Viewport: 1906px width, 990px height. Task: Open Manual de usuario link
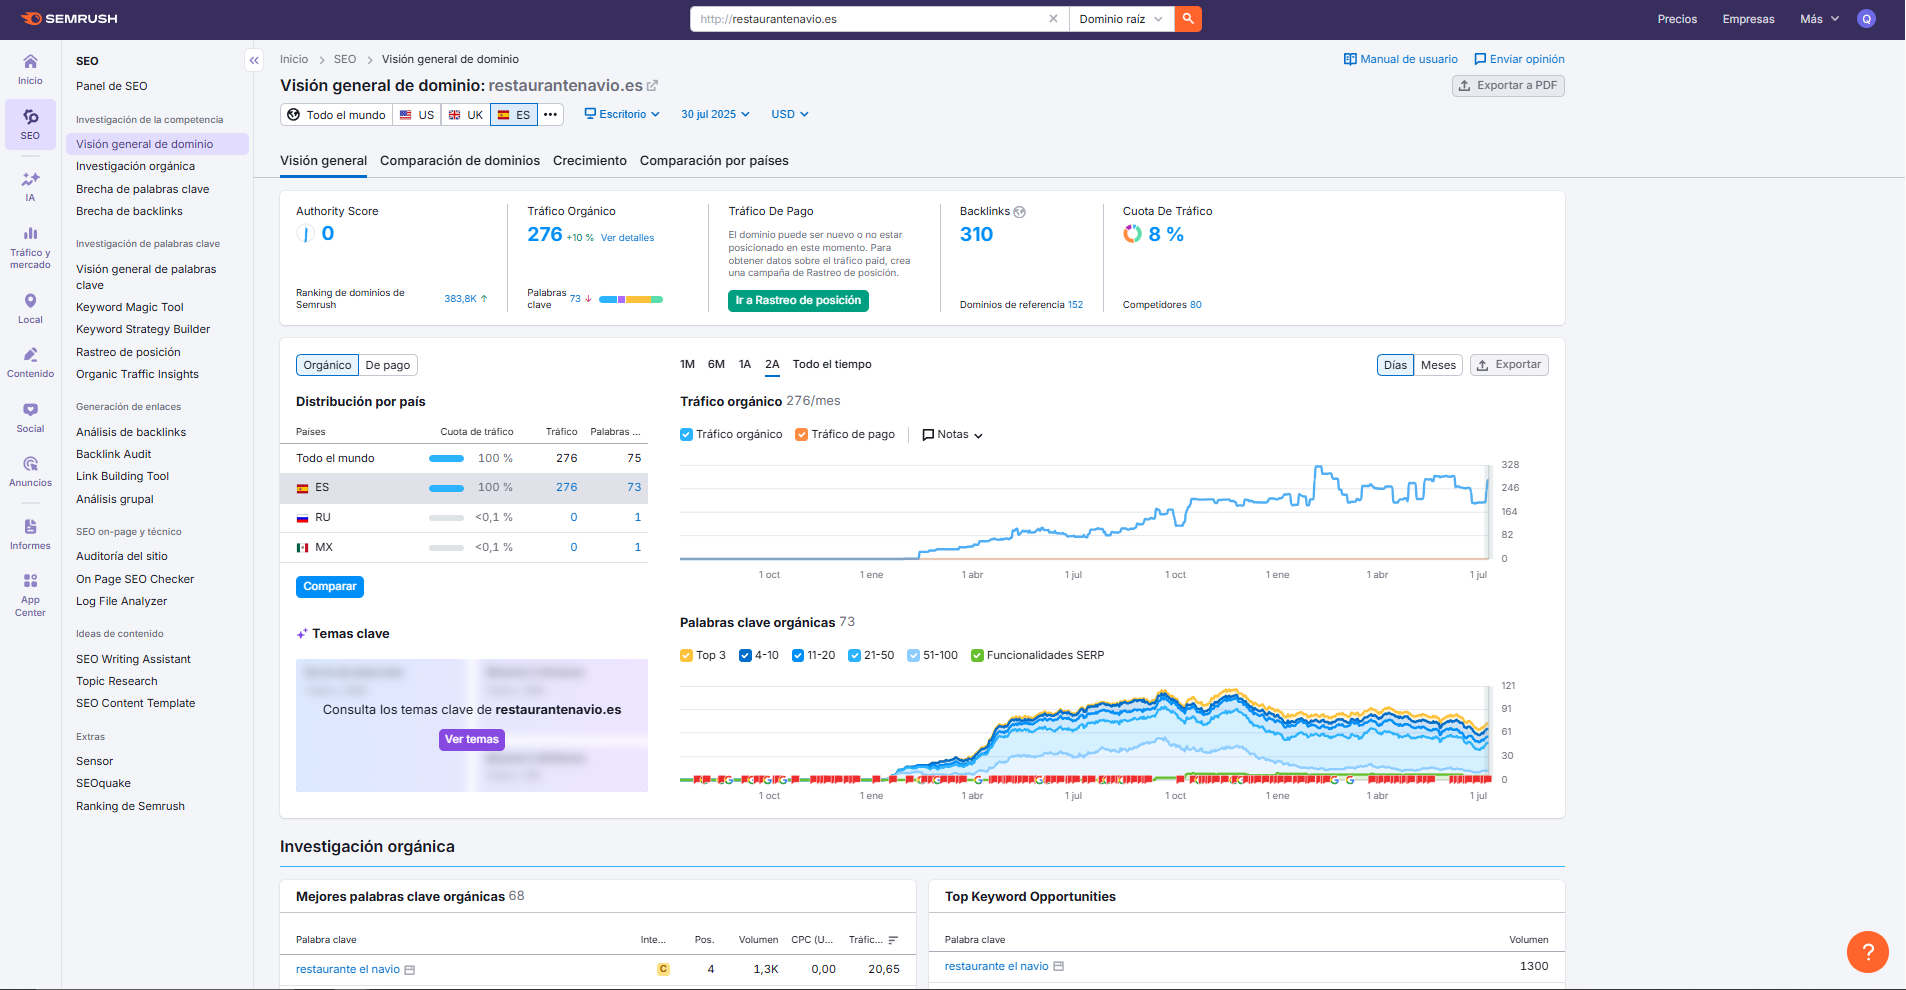pyautogui.click(x=1400, y=59)
